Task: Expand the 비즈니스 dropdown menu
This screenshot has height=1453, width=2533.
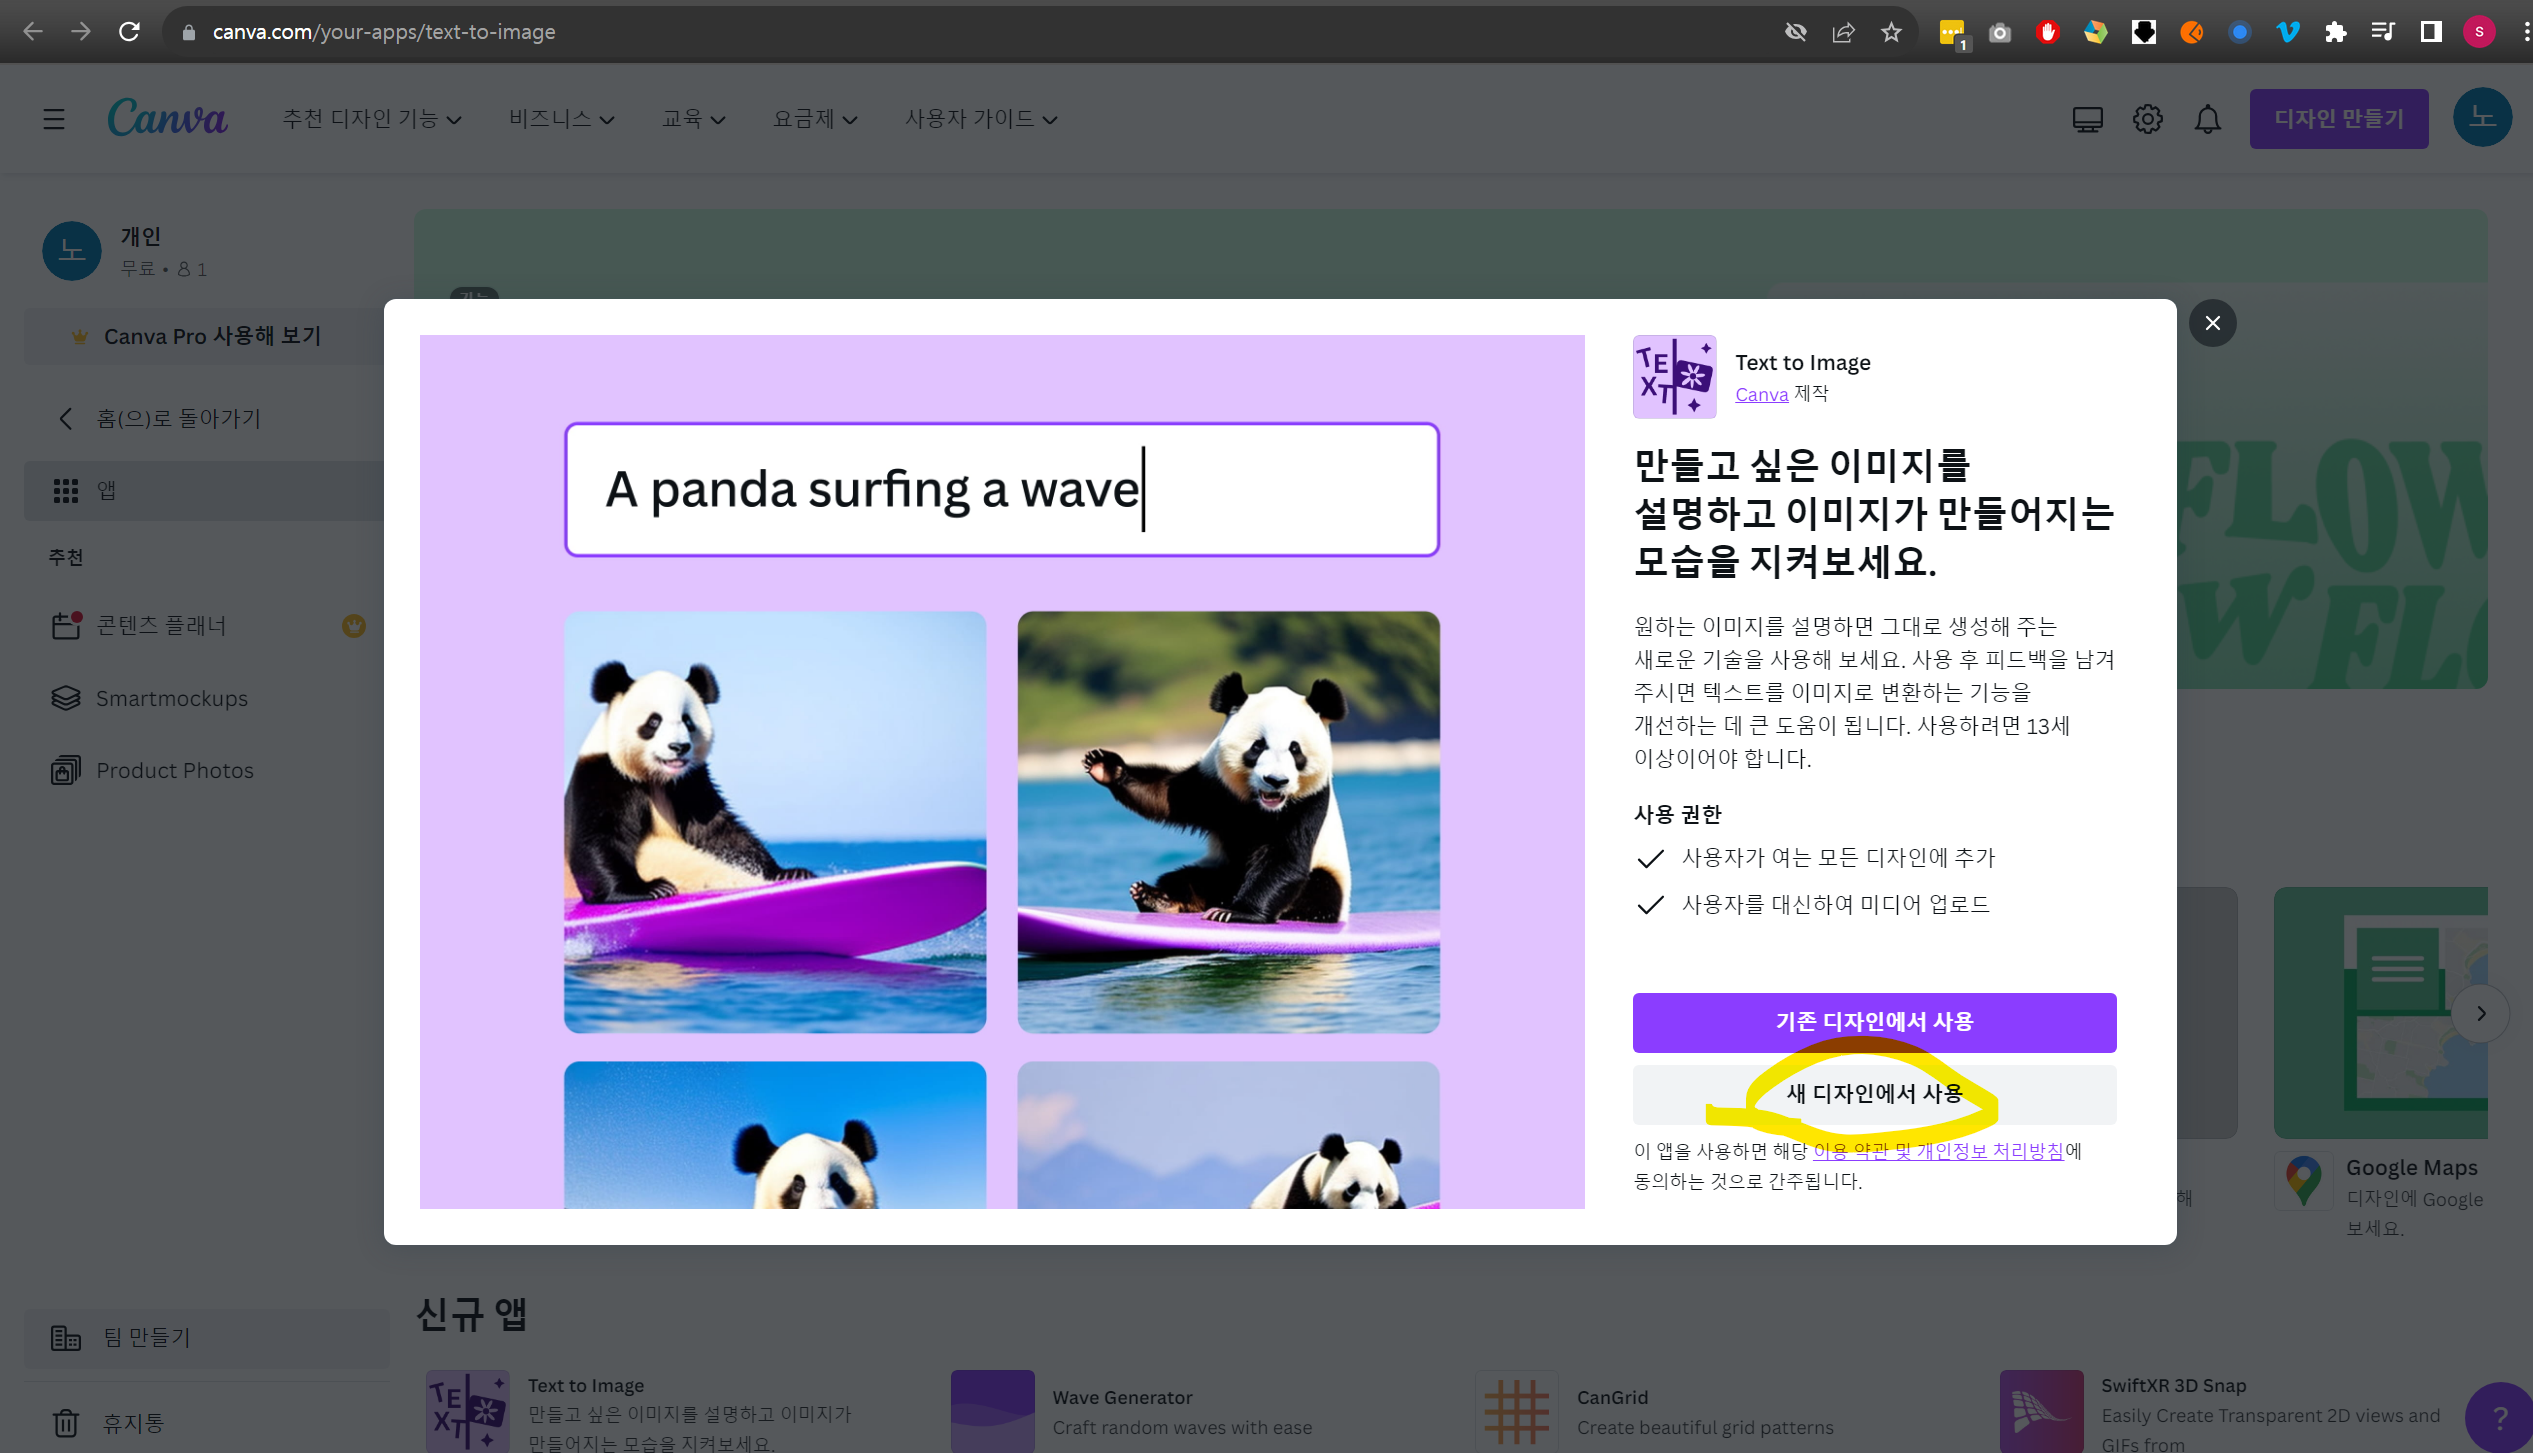Action: (x=561, y=119)
